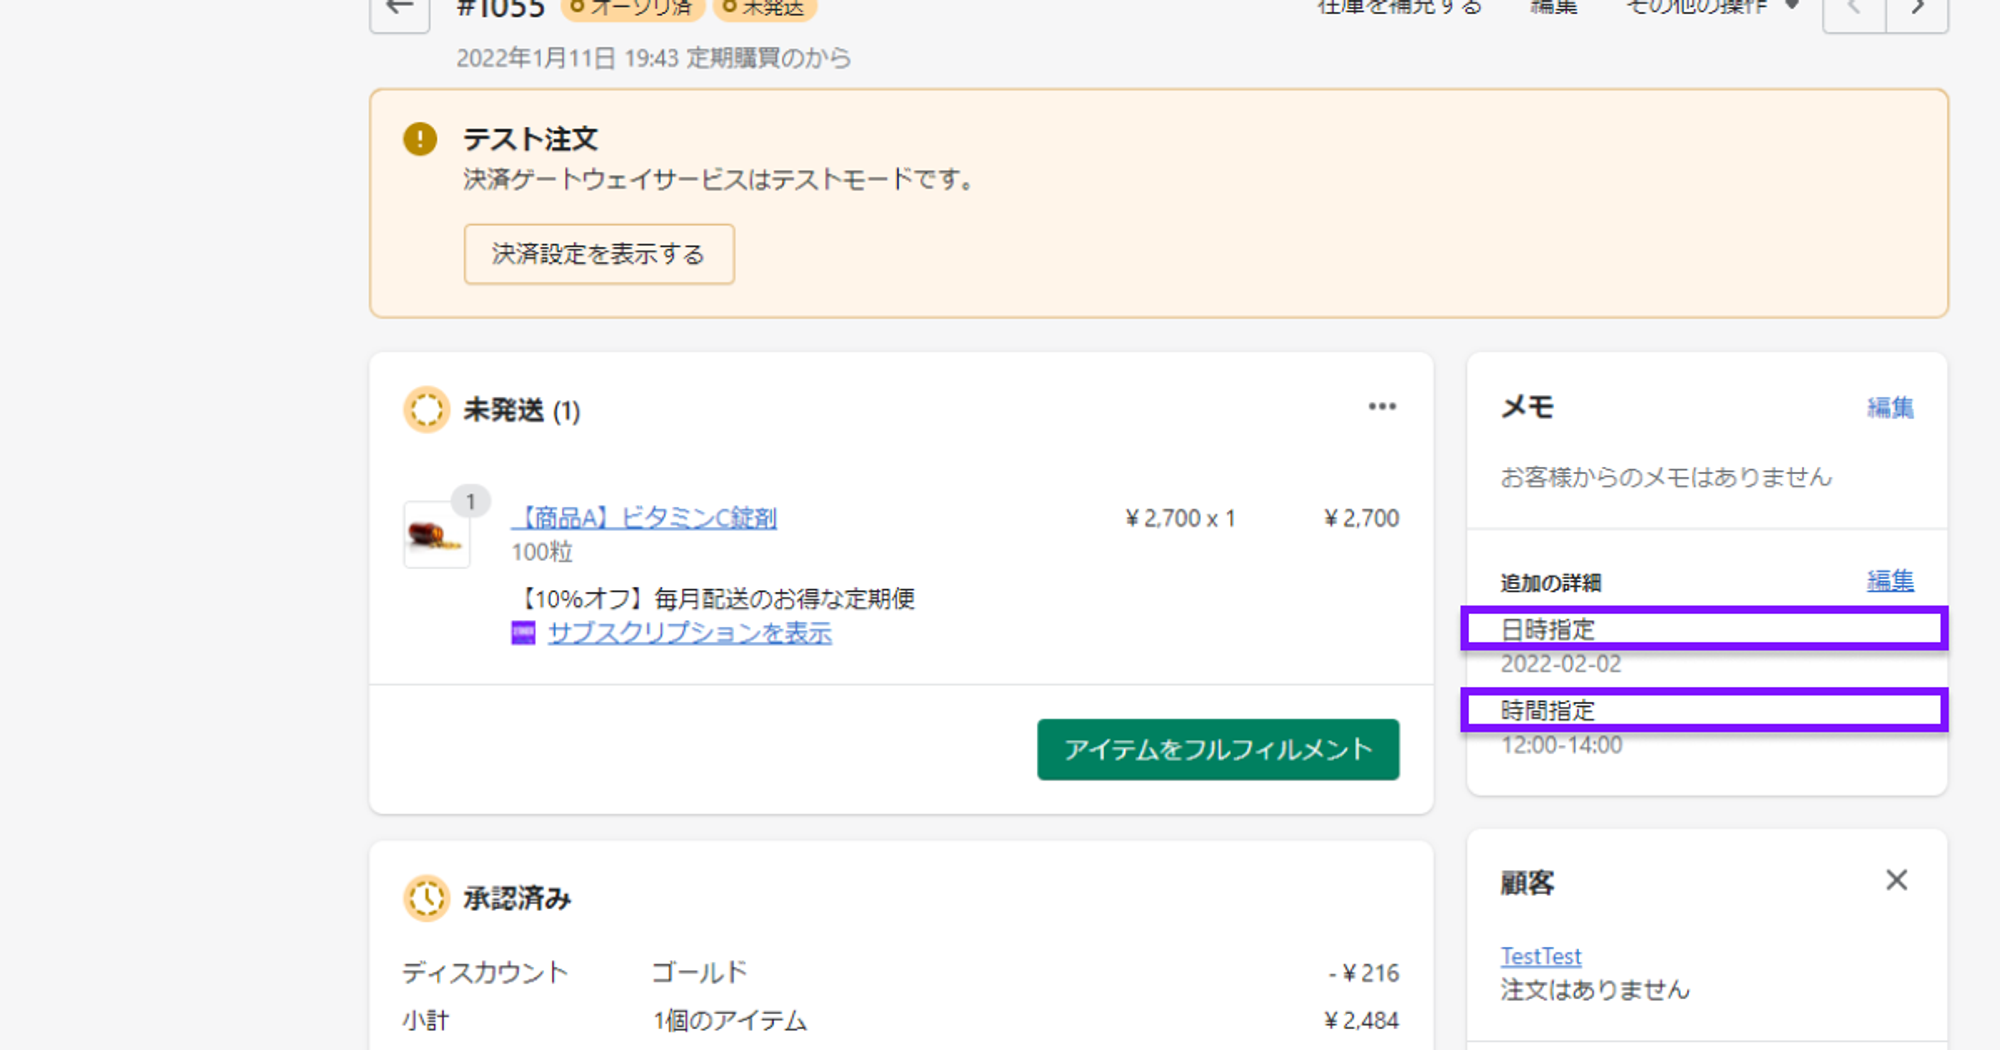This screenshot has height=1050, width=2000.
Task: Open サブスクリプションを表示 link
Action: 689,633
